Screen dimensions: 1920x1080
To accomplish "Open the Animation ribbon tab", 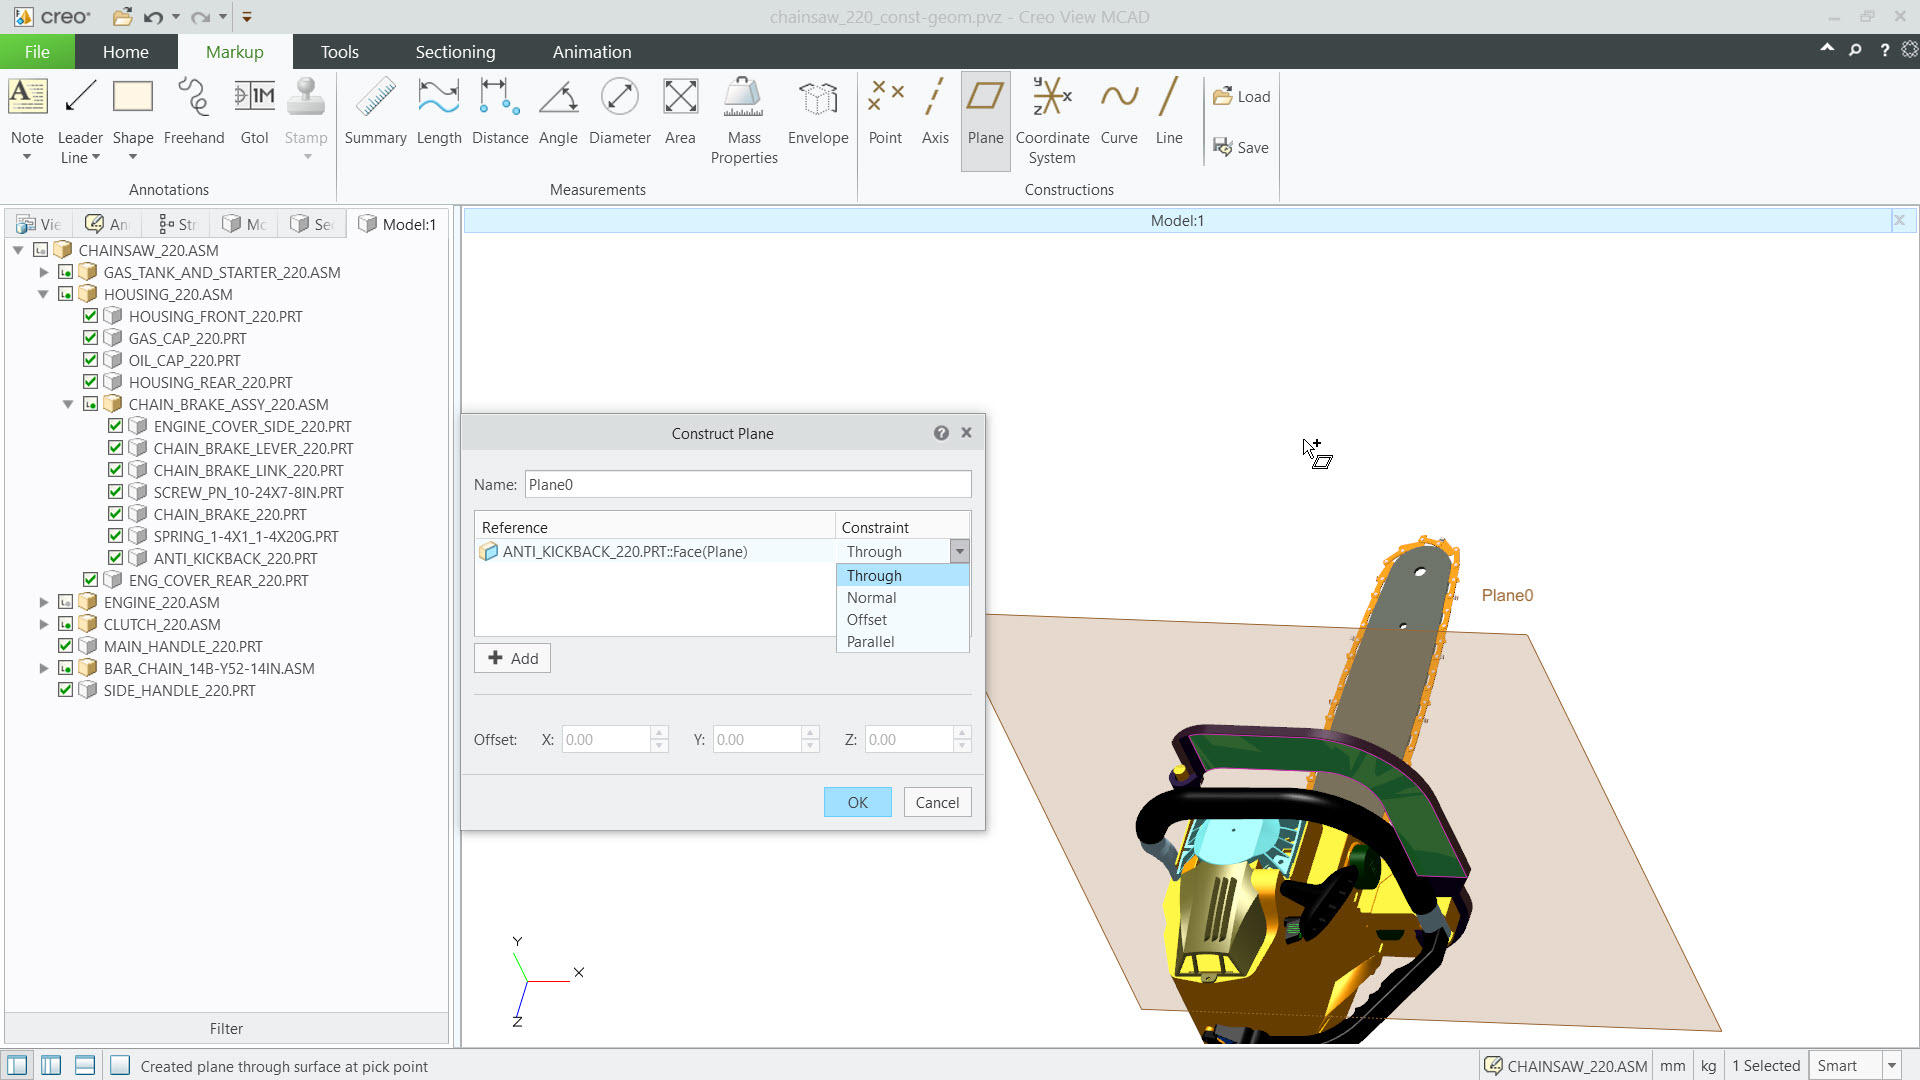I will pos(592,52).
